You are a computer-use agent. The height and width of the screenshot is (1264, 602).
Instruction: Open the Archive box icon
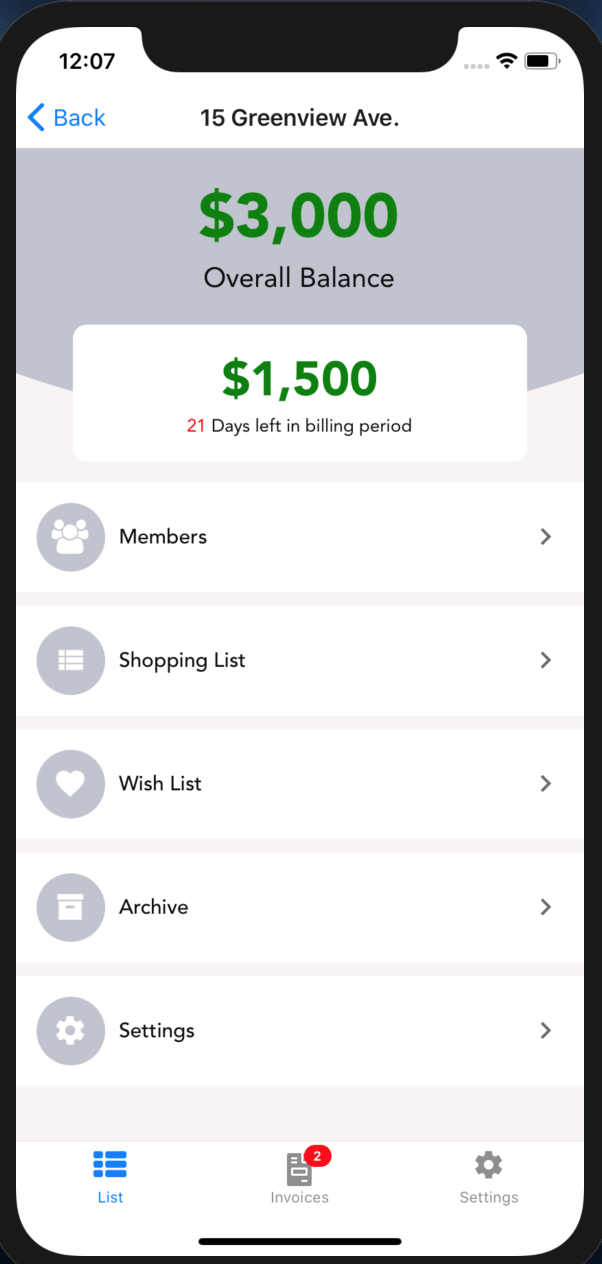(70, 907)
